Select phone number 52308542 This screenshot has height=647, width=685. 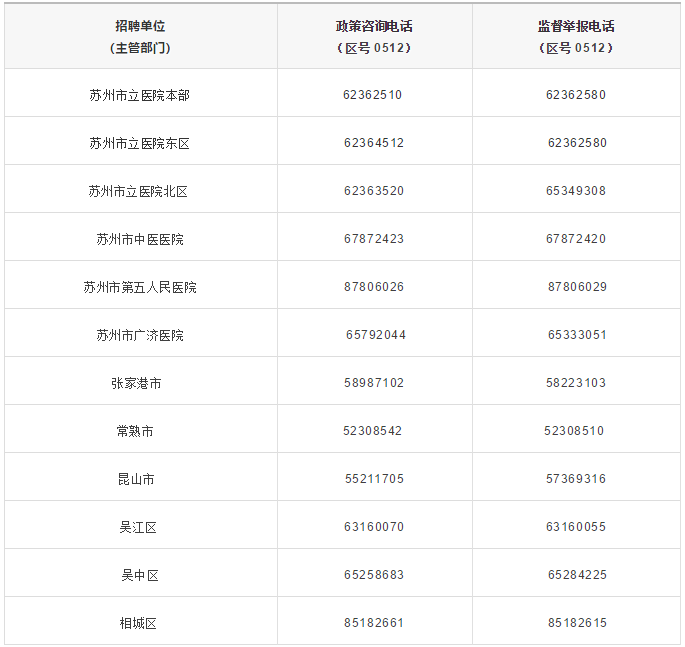coord(372,431)
